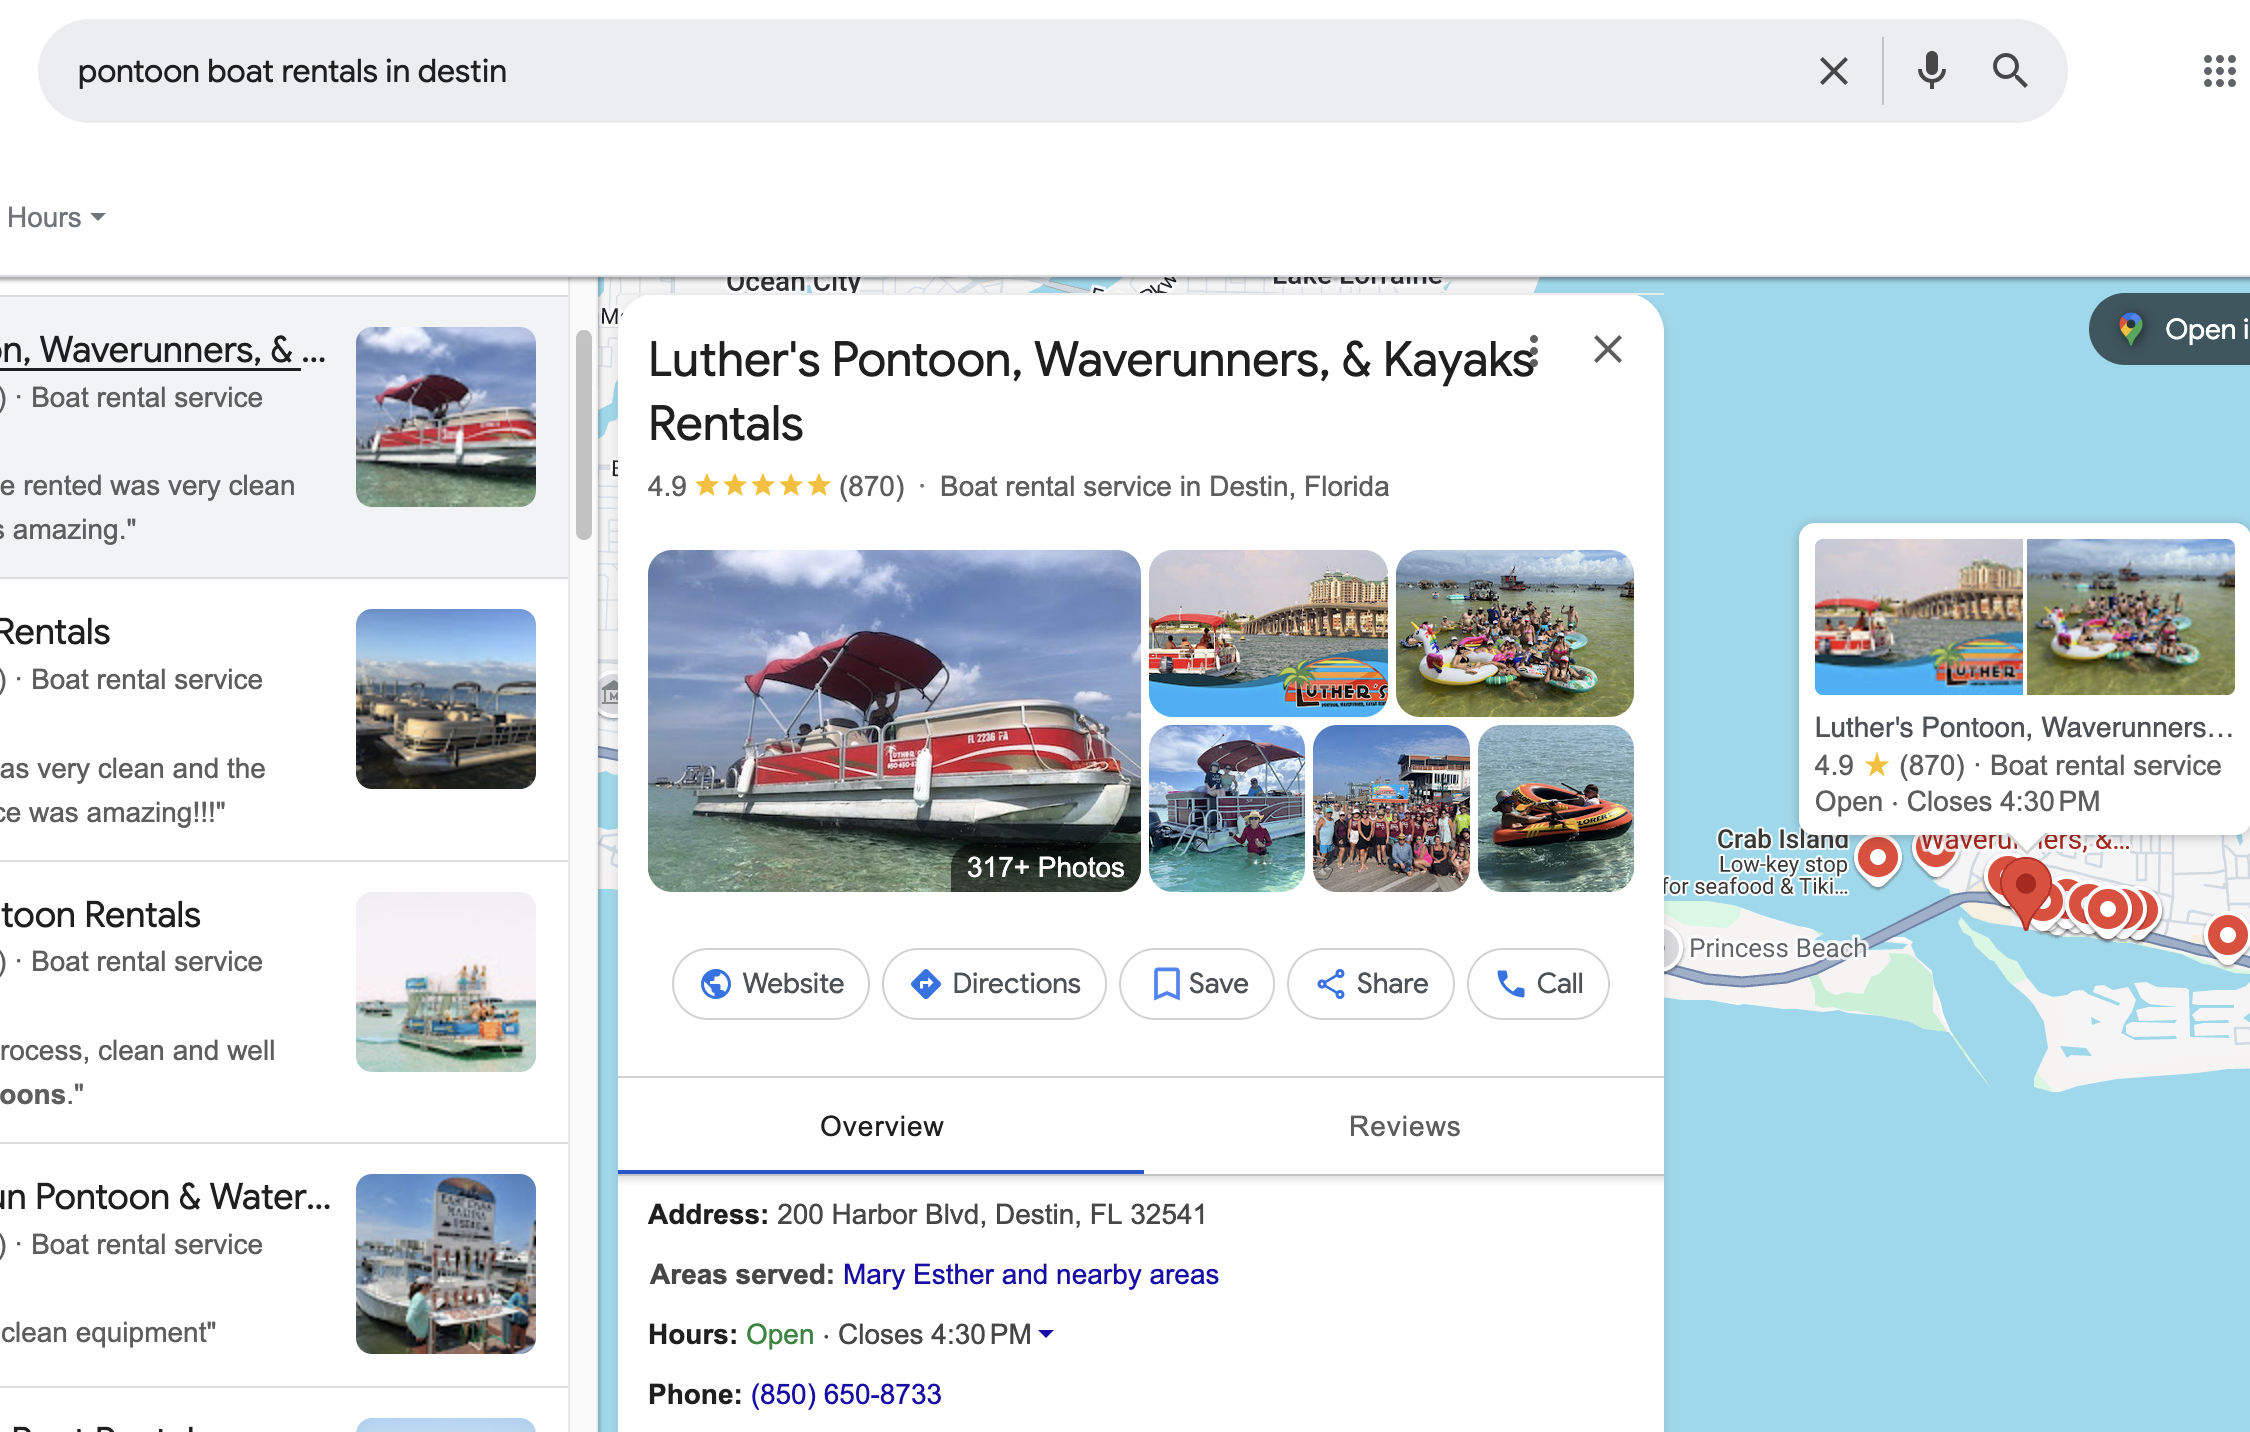Save this business to your list

pyautogui.click(x=1197, y=984)
